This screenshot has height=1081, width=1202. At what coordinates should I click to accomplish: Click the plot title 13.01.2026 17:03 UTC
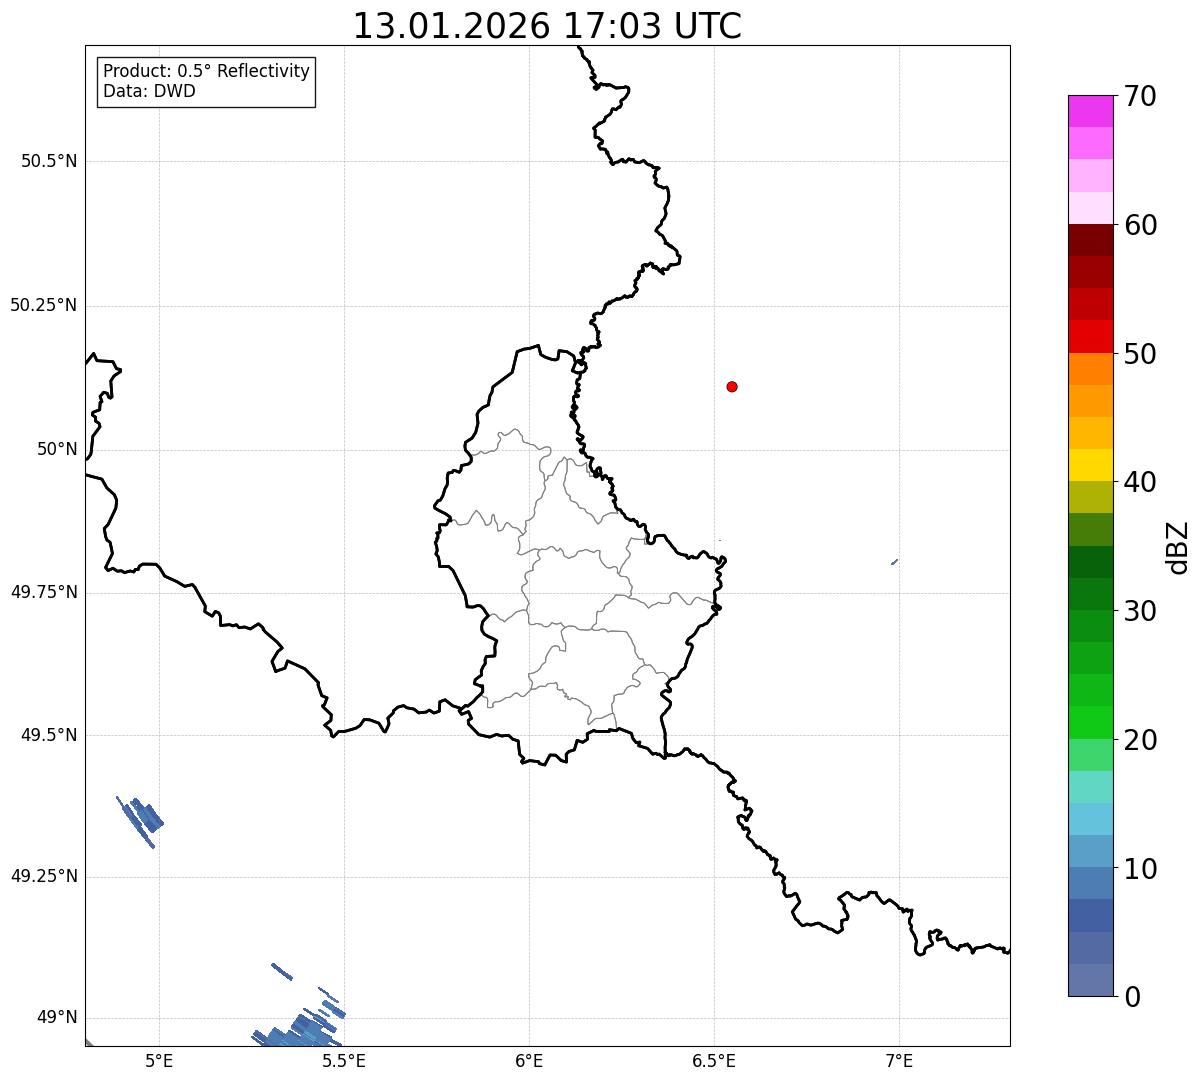(x=547, y=26)
